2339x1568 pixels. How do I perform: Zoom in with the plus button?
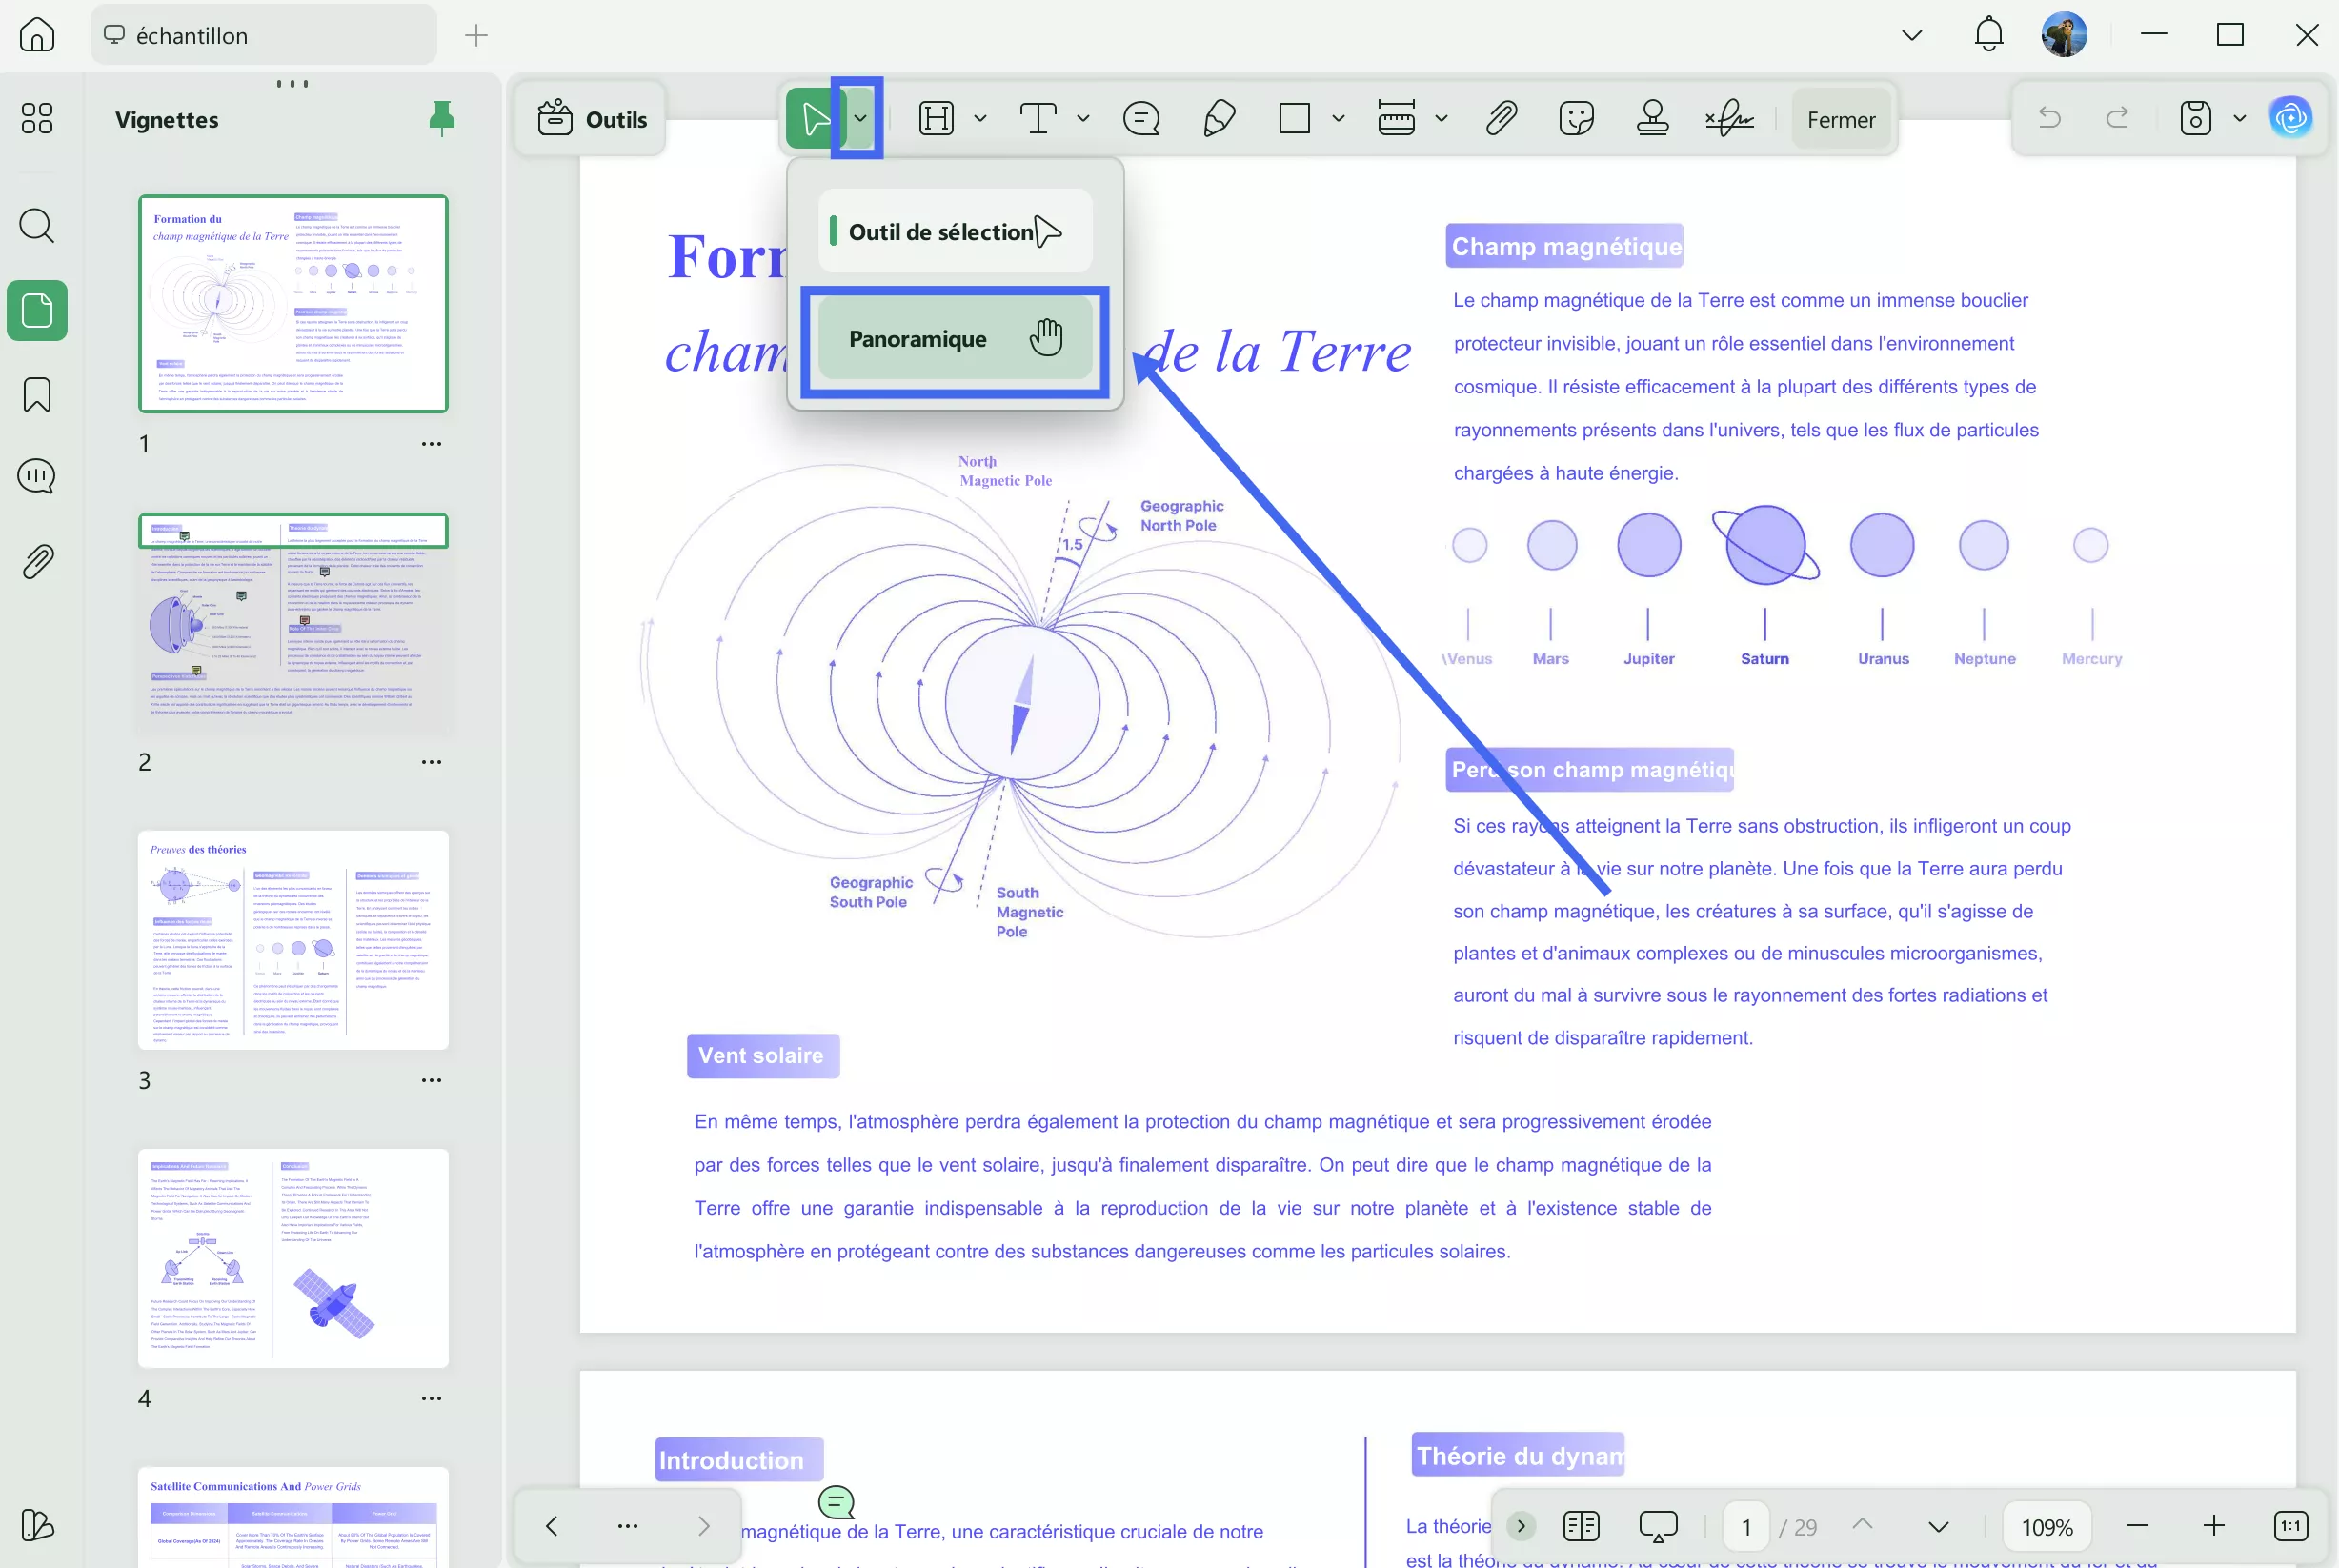click(2214, 1525)
